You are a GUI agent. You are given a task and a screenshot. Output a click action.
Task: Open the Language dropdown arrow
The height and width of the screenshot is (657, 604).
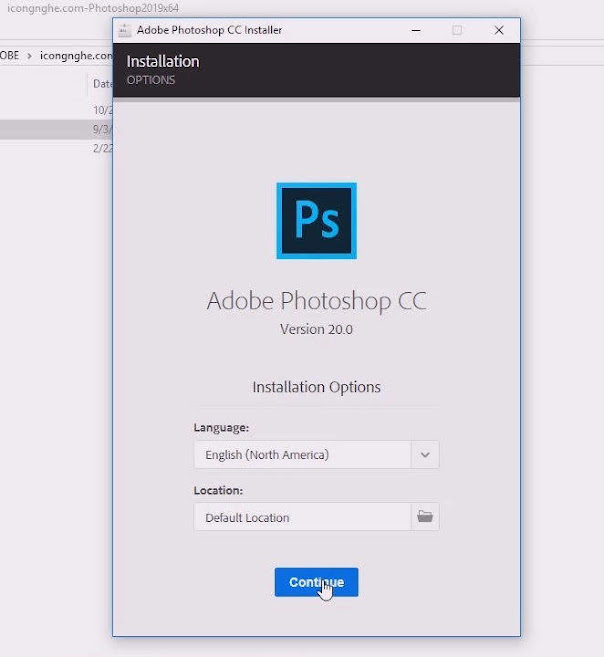pos(425,455)
